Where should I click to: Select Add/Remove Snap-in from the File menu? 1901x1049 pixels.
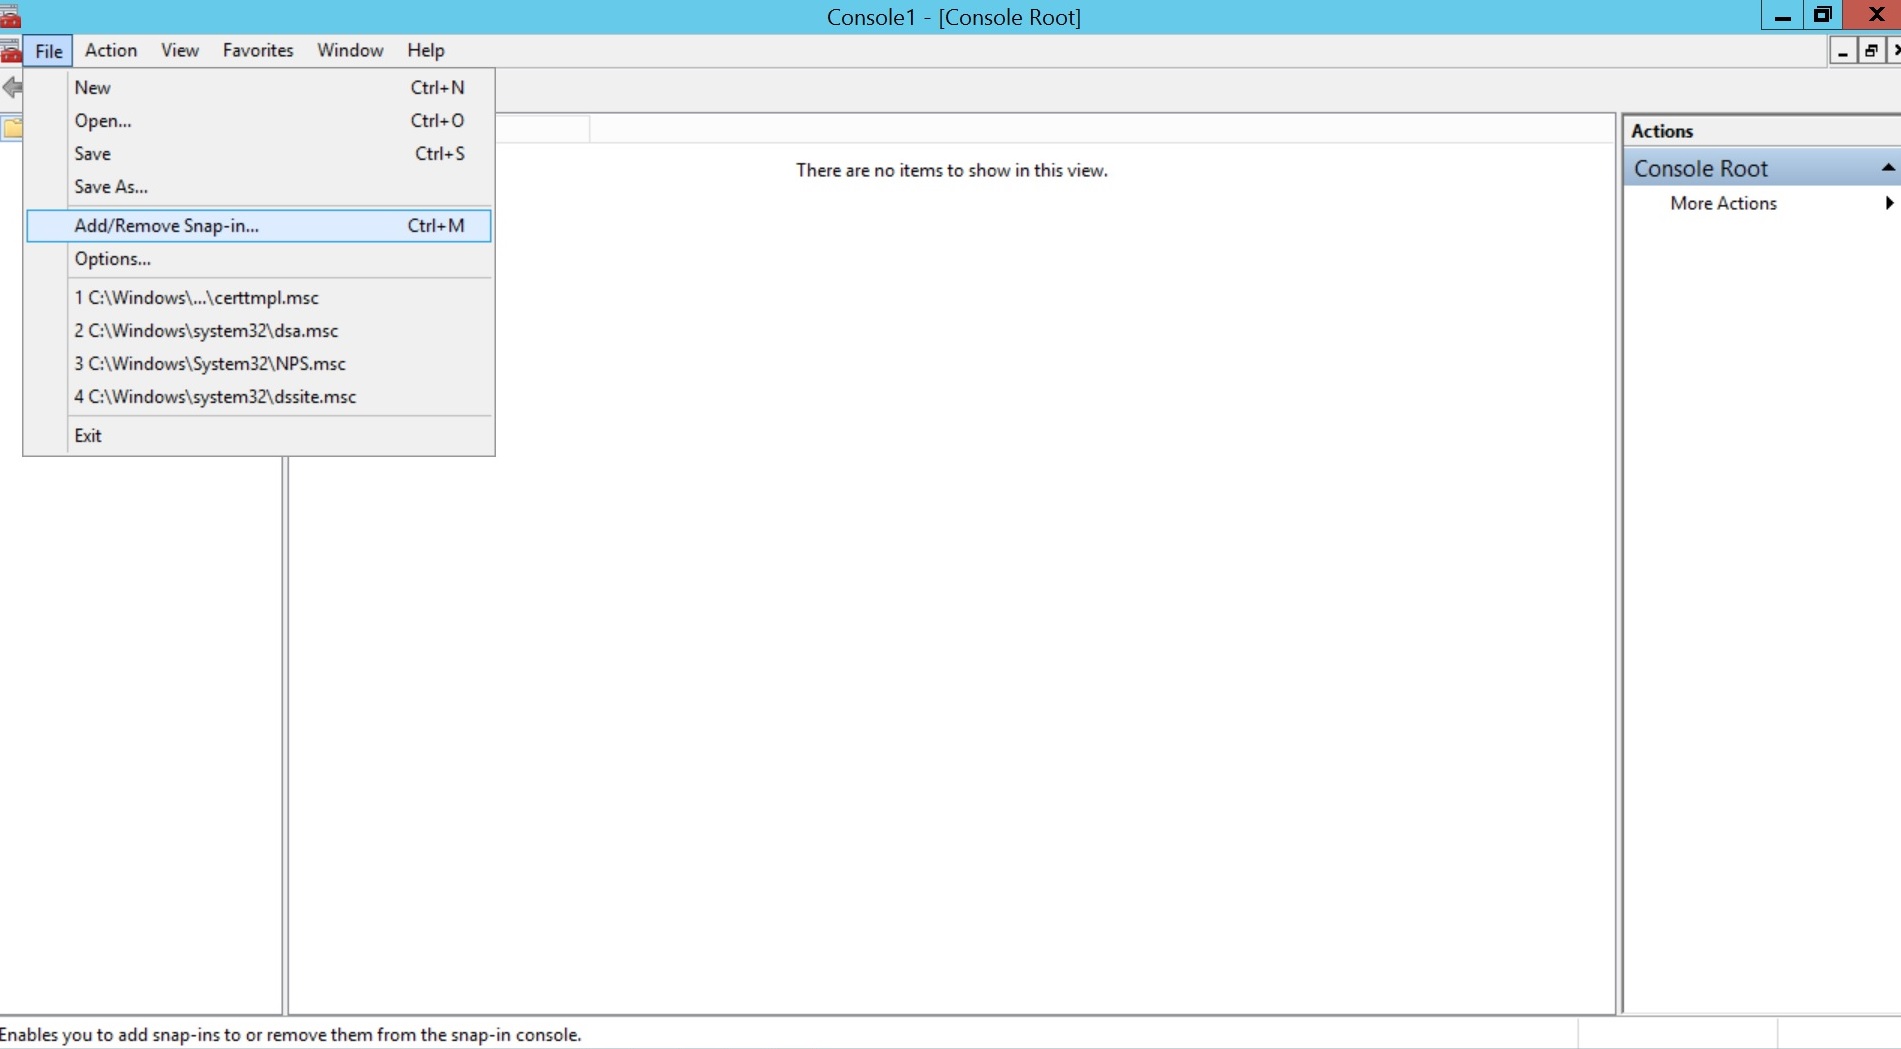tap(166, 225)
